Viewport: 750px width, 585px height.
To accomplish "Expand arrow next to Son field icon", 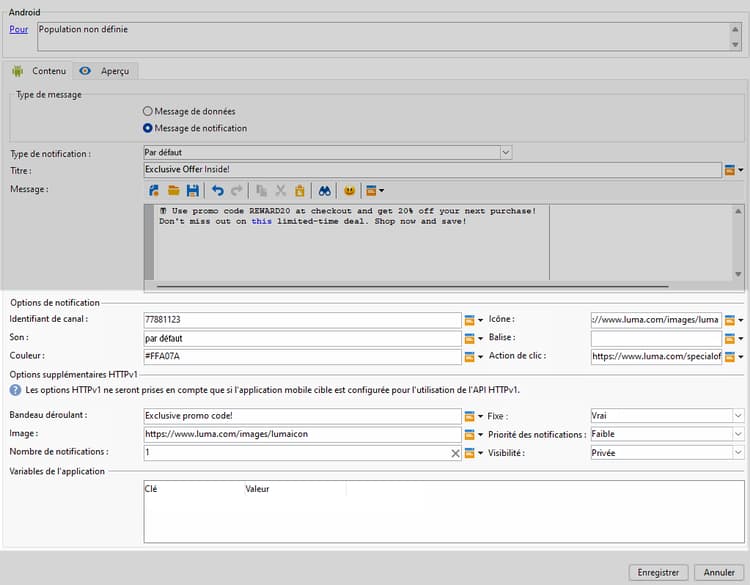I will pos(480,338).
